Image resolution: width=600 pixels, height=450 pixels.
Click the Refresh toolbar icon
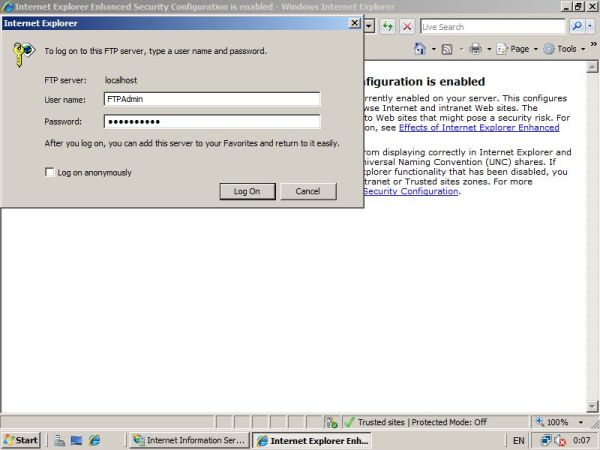coord(388,26)
